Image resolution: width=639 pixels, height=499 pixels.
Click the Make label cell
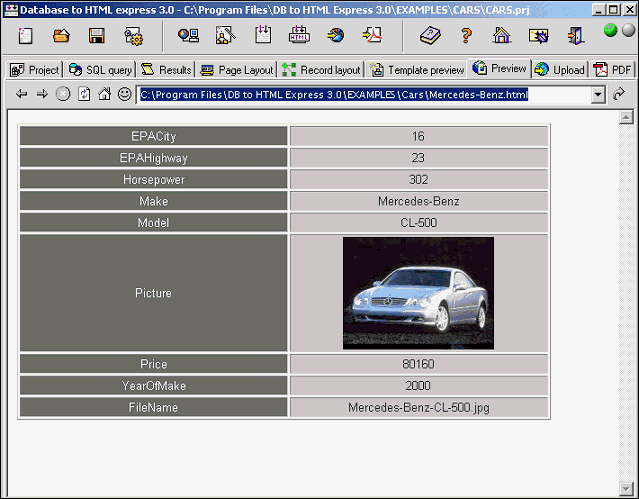(153, 201)
